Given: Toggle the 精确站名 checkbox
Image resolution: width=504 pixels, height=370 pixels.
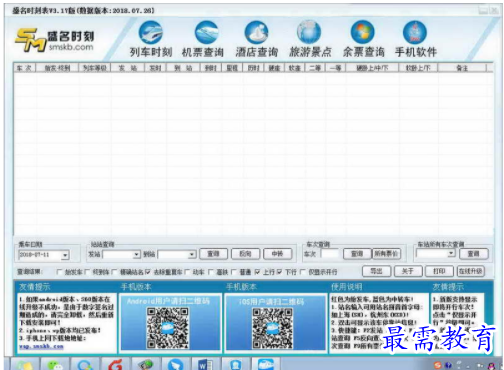Looking at the screenshot, I should (x=115, y=272).
